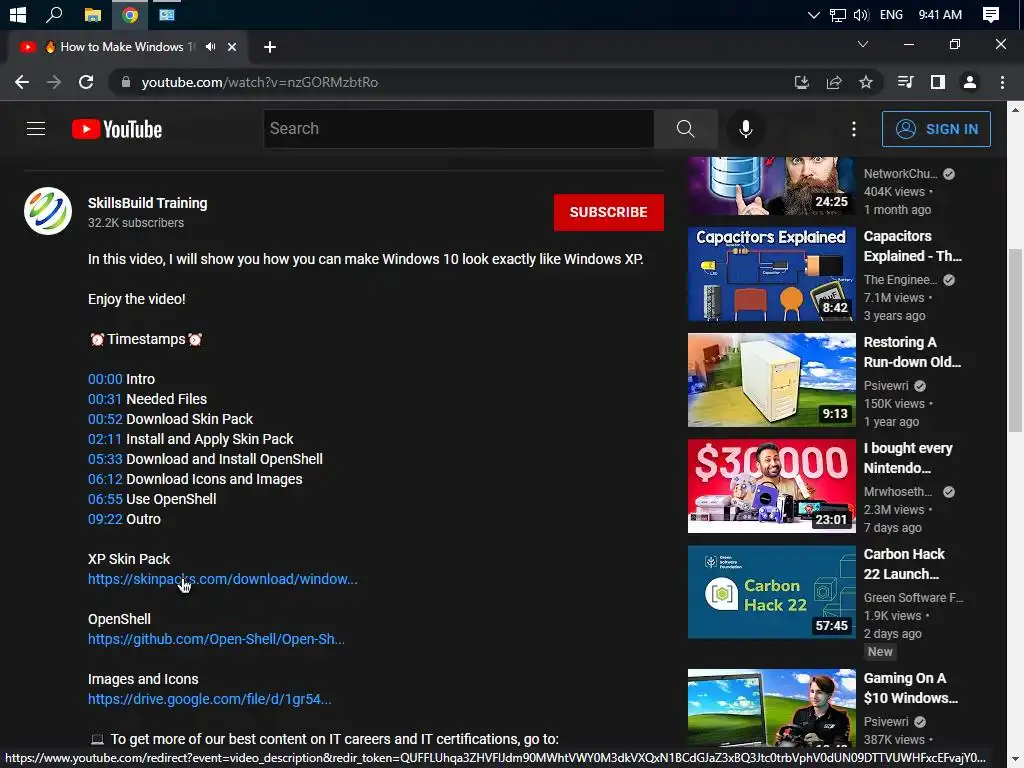Toggle the Chrome side panel
This screenshot has width=1024, height=768.
point(938,82)
